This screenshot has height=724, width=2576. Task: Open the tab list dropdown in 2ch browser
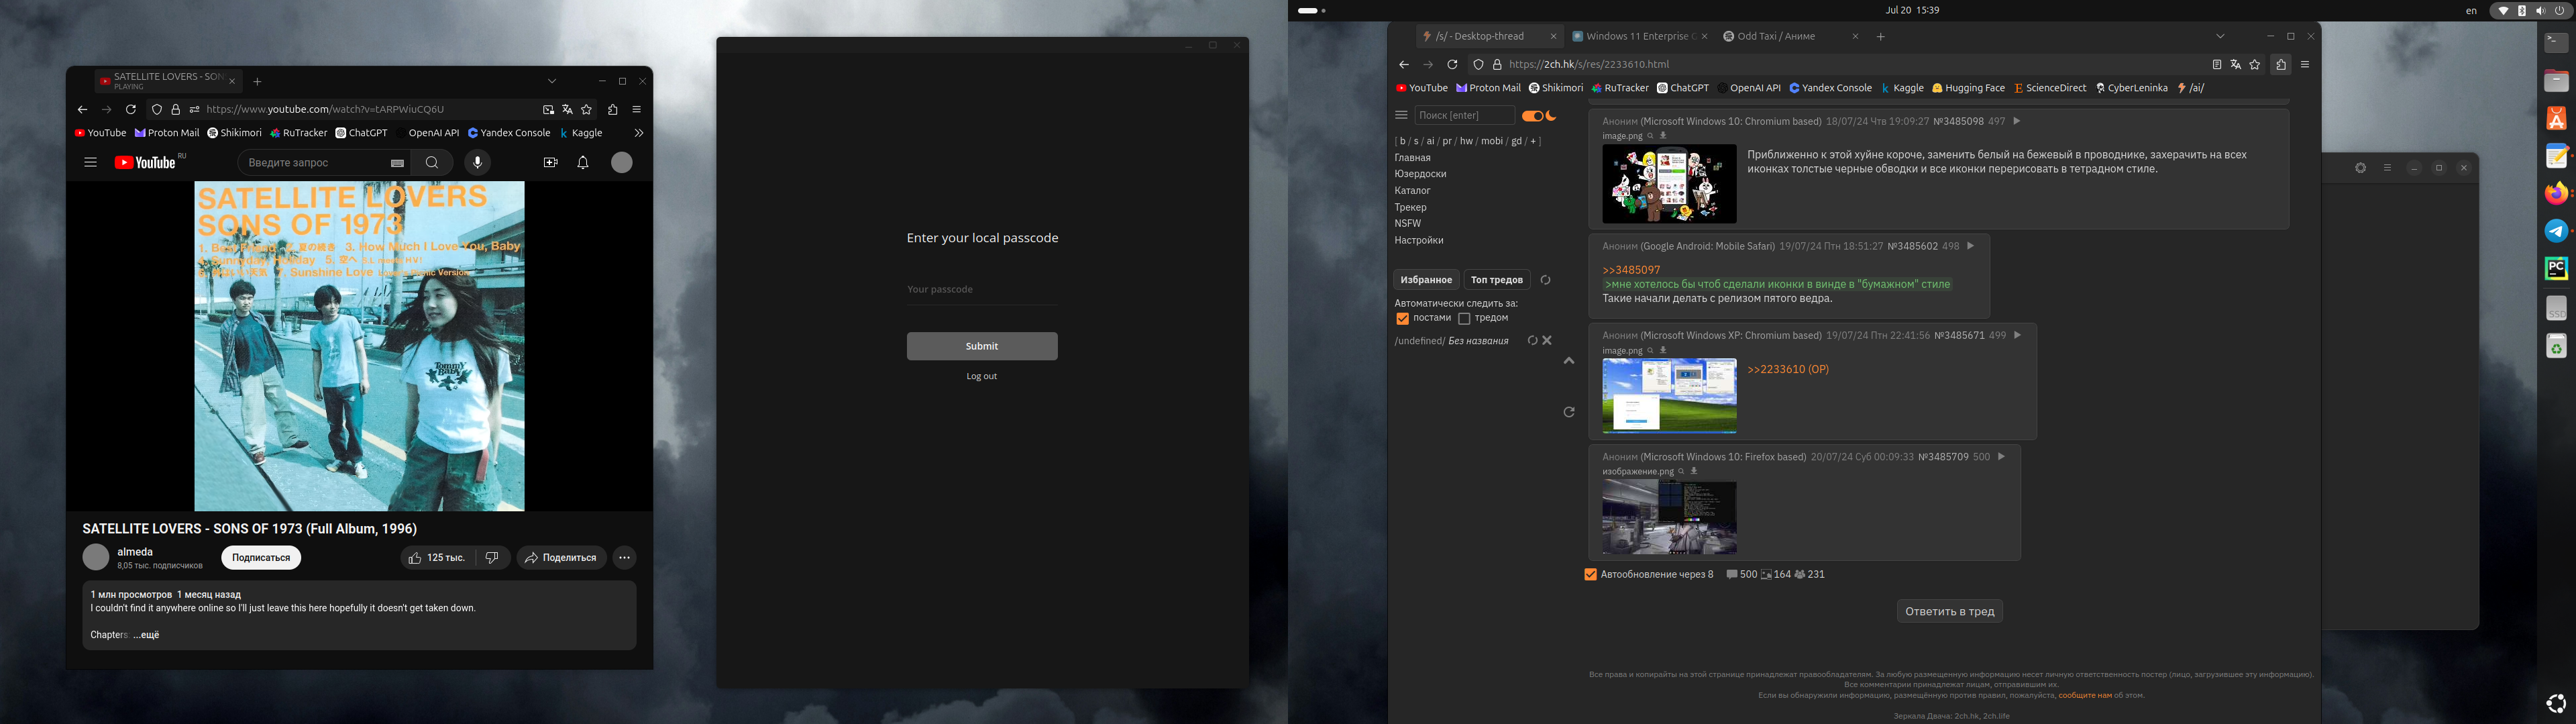[x=2220, y=37]
